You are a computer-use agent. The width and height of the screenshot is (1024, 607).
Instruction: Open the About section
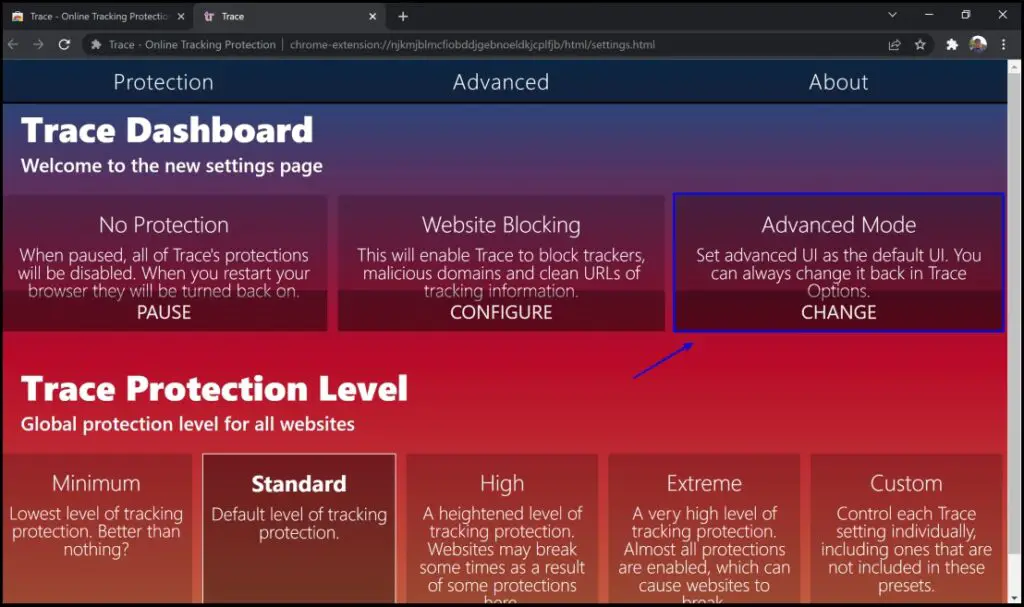click(x=839, y=82)
